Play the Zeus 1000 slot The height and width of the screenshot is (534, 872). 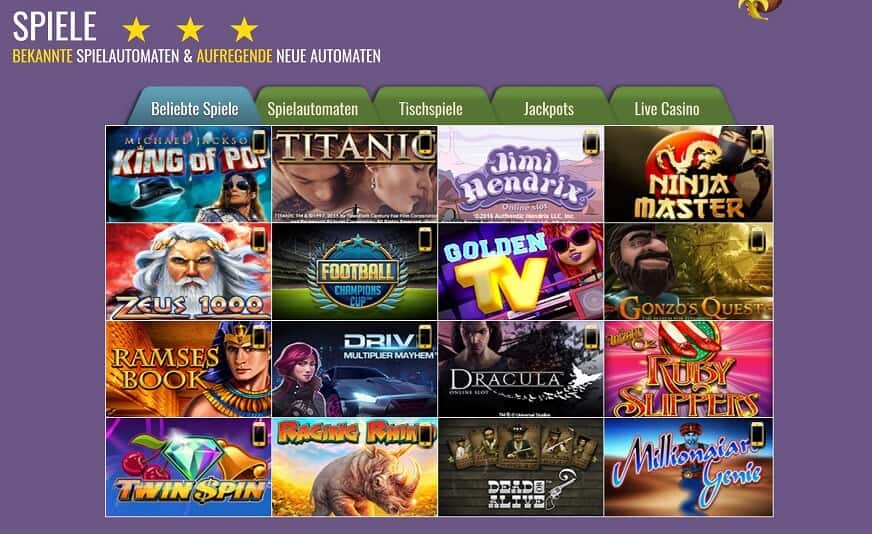point(189,271)
